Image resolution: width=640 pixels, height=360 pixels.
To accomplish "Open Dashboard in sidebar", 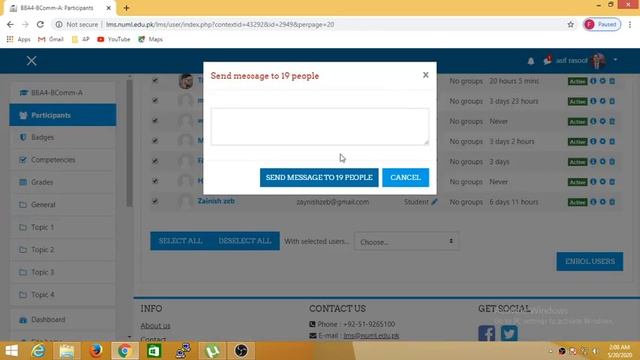I will (x=62, y=320).
